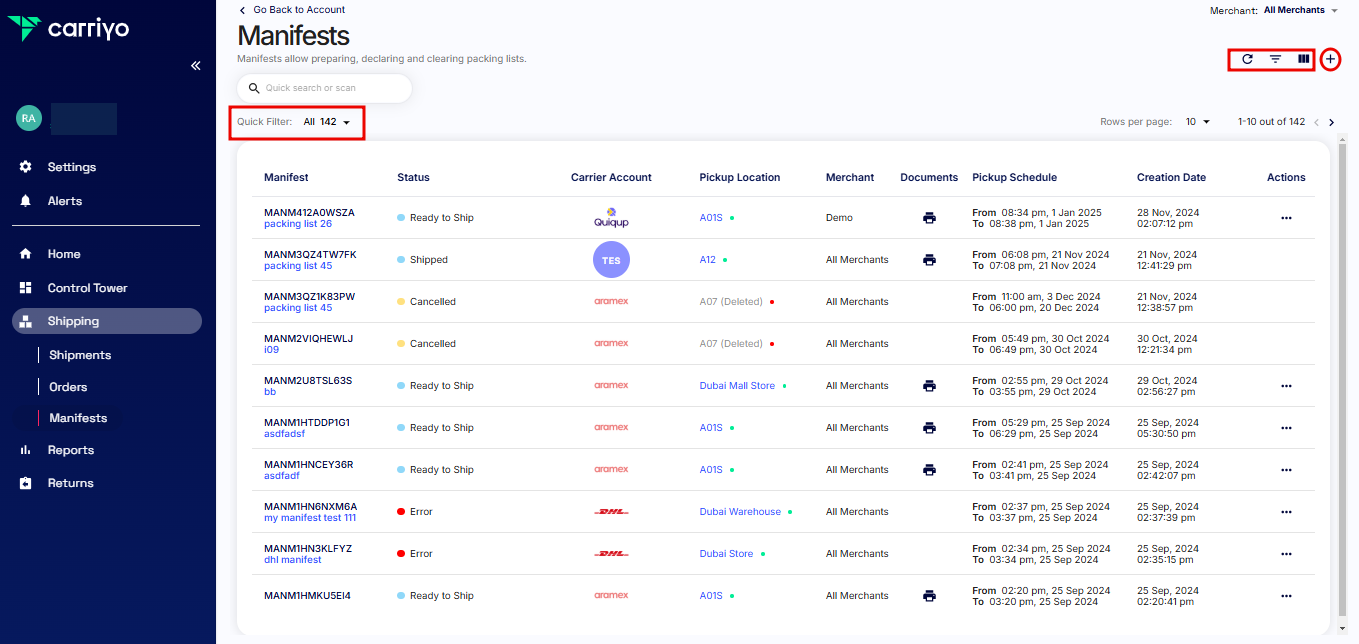
Task: Open the dhl manifest link
Action: coord(293,560)
